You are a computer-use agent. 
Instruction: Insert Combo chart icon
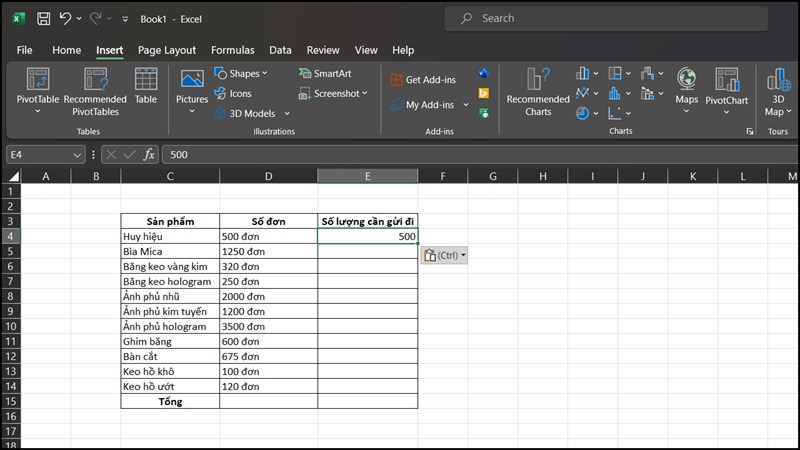[x=647, y=93]
